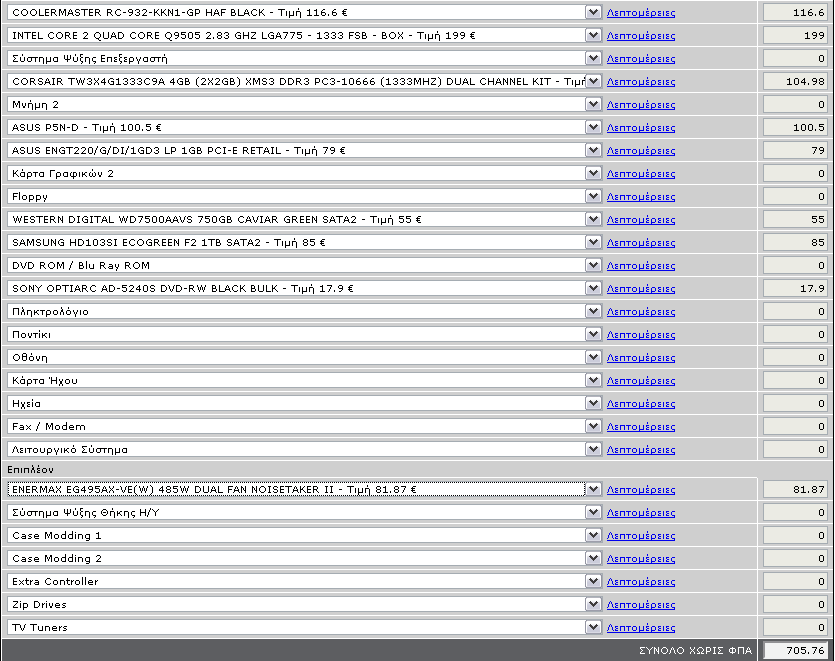Screen dimensions: 835x661
Task: Expand the Fax / Modem dropdown
Action: tap(305, 426)
